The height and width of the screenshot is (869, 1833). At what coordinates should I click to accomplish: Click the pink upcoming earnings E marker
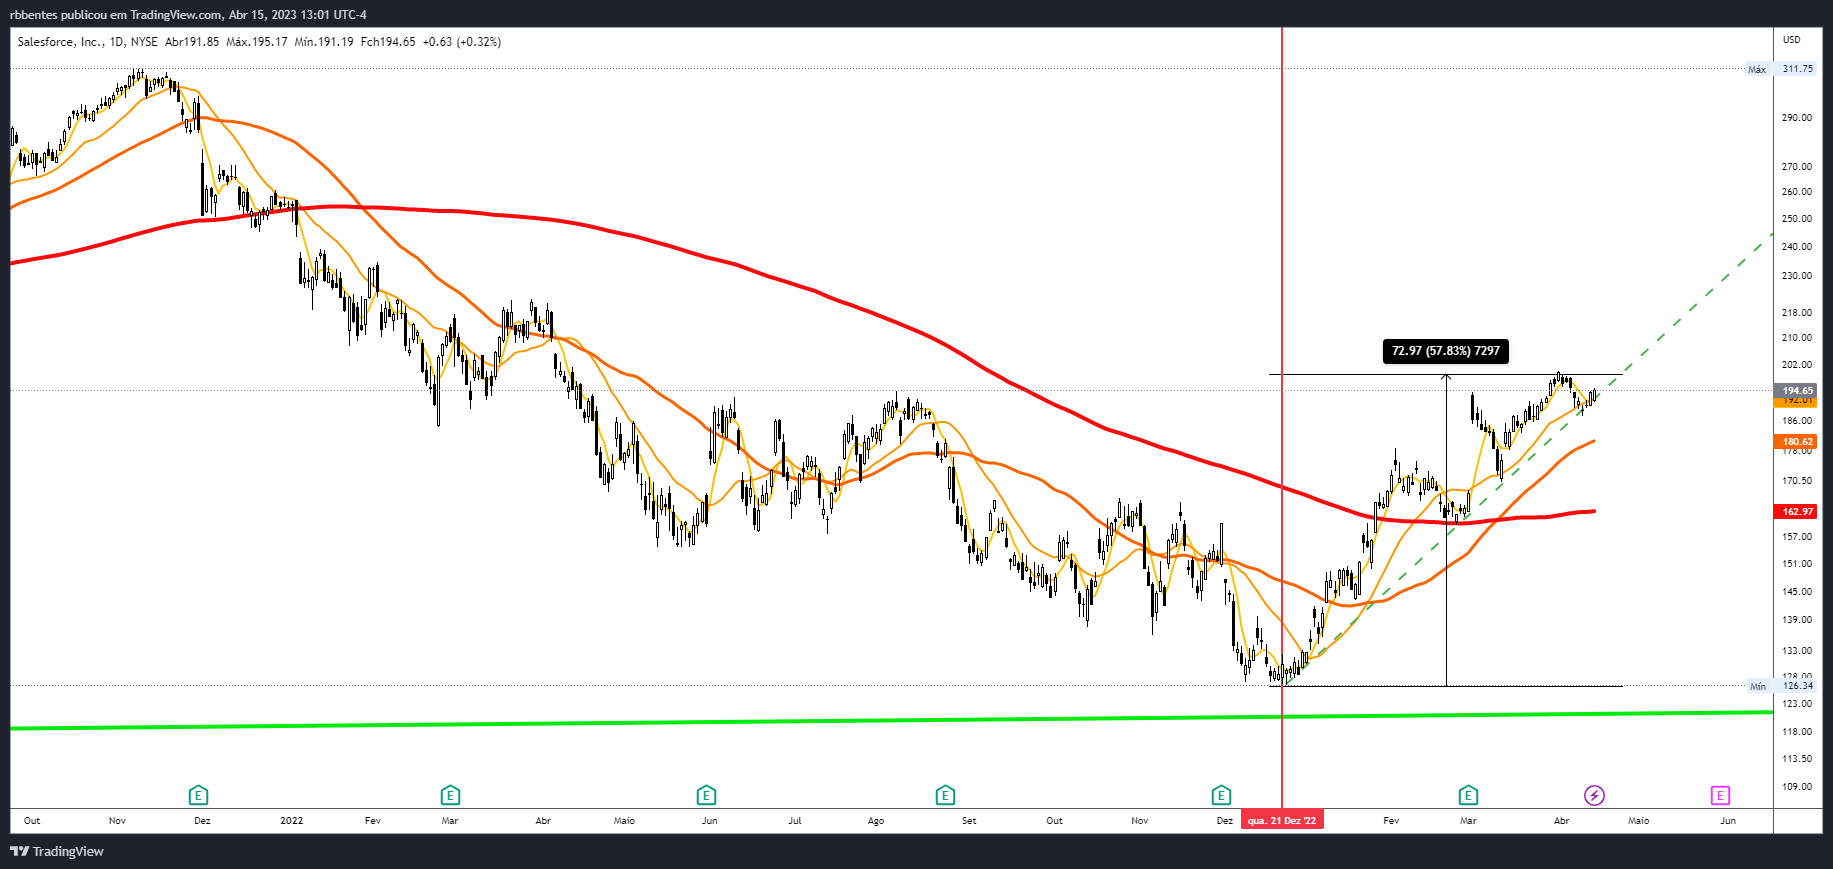tap(1720, 796)
